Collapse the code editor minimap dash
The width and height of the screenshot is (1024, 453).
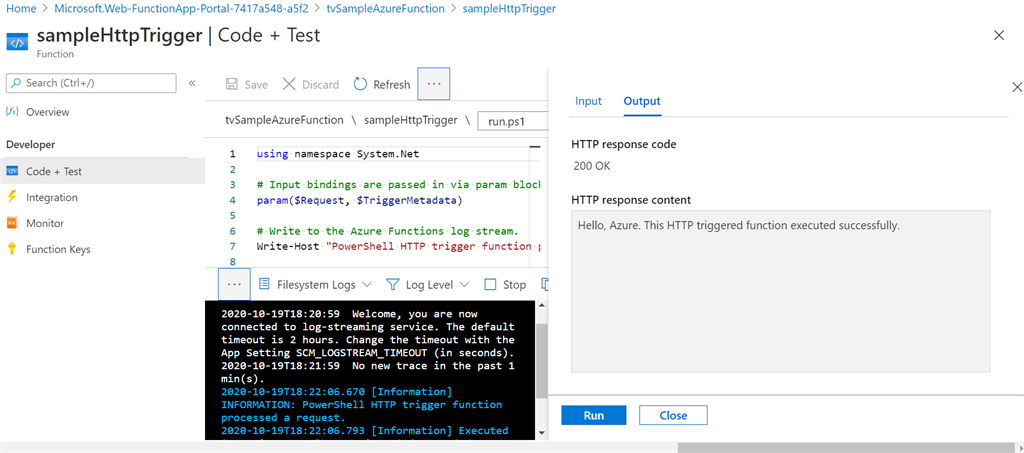(x=534, y=148)
